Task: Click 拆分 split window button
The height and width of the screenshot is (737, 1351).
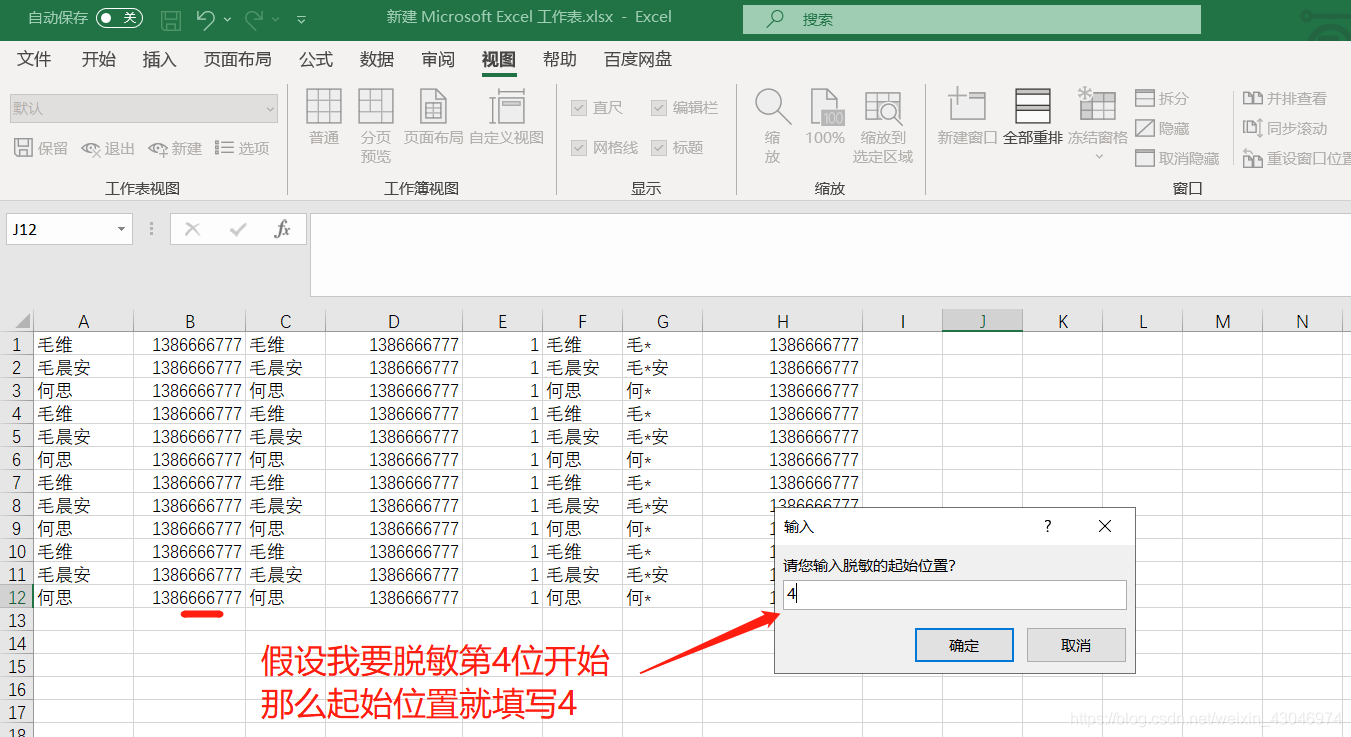Action: 1163,98
